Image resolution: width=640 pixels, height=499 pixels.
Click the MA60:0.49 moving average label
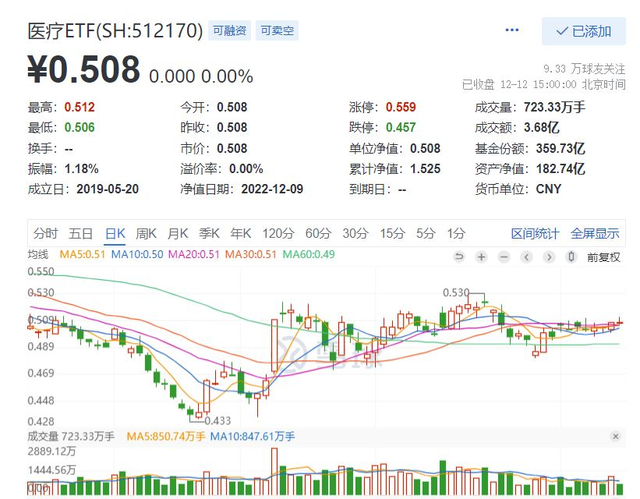309,255
